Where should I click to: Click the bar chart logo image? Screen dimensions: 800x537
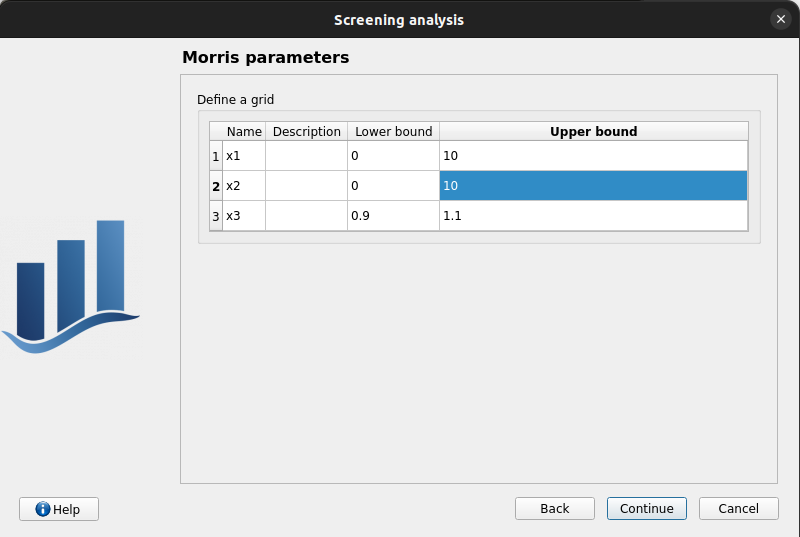tap(71, 287)
